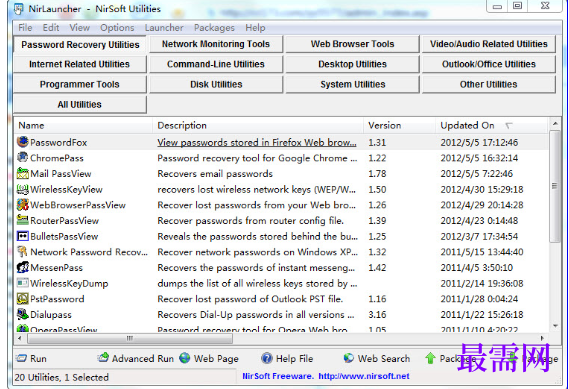Click the vertical scrollbar down arrow
This screenshot has width=569, height=389.
tap(555, 326)
